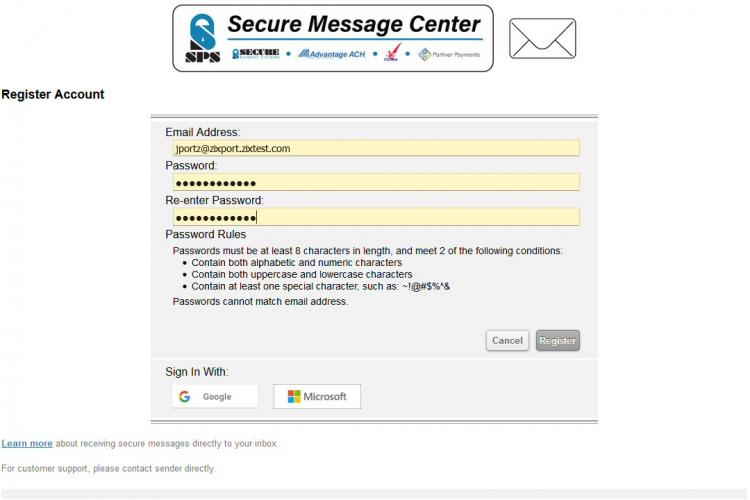Click the Re-enter Password label
The width and height of the screenshot is (750, 500).
214,200
